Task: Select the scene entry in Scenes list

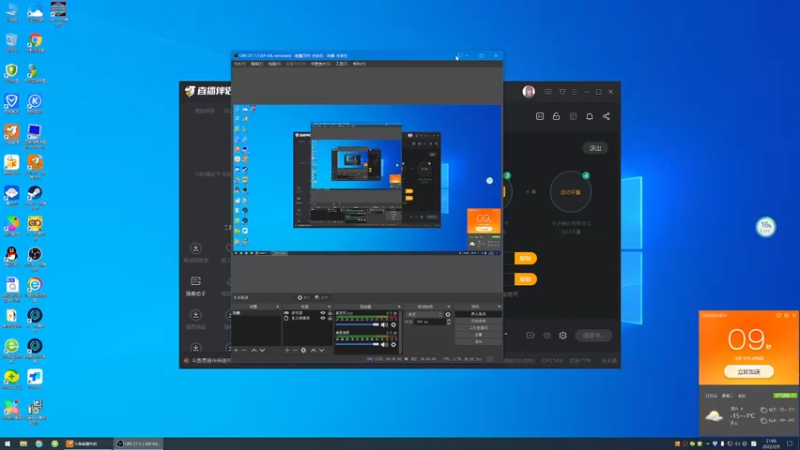Action: (257, 313)
